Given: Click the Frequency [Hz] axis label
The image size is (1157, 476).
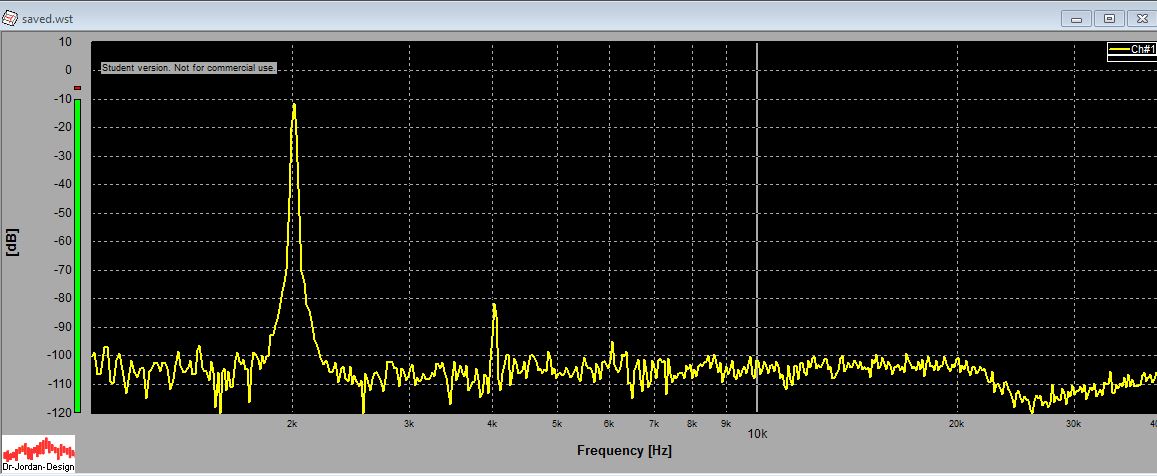Looking at the screenshot, I should coord(624,450).
